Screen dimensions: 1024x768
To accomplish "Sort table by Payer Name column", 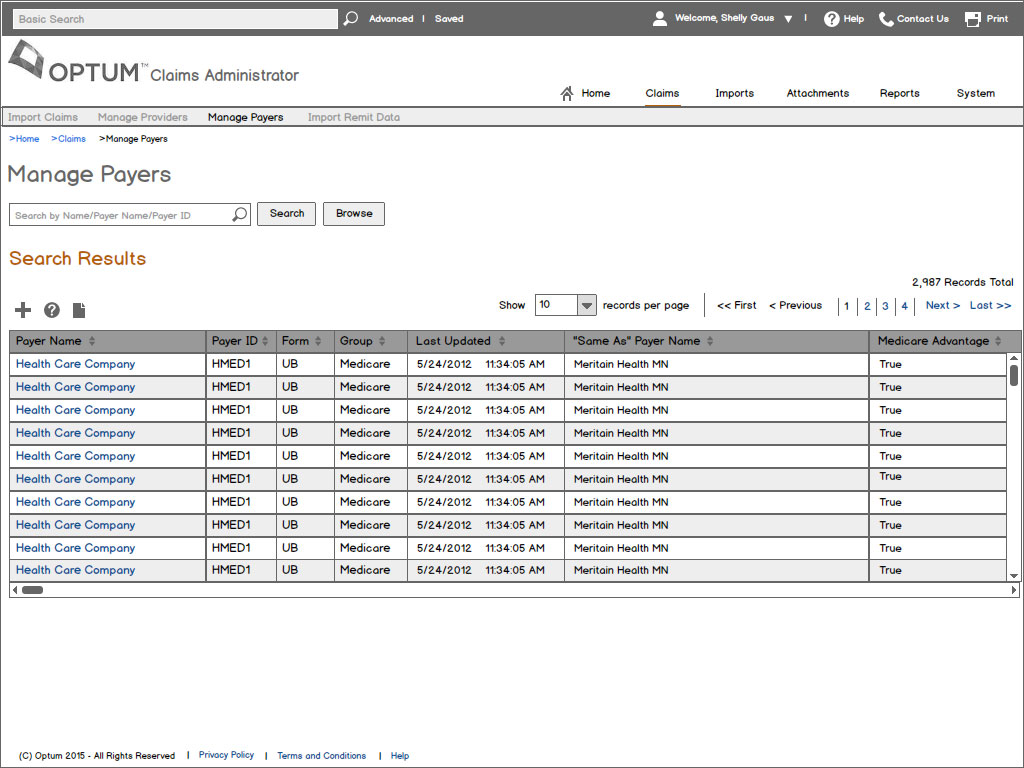I will 92,342.
